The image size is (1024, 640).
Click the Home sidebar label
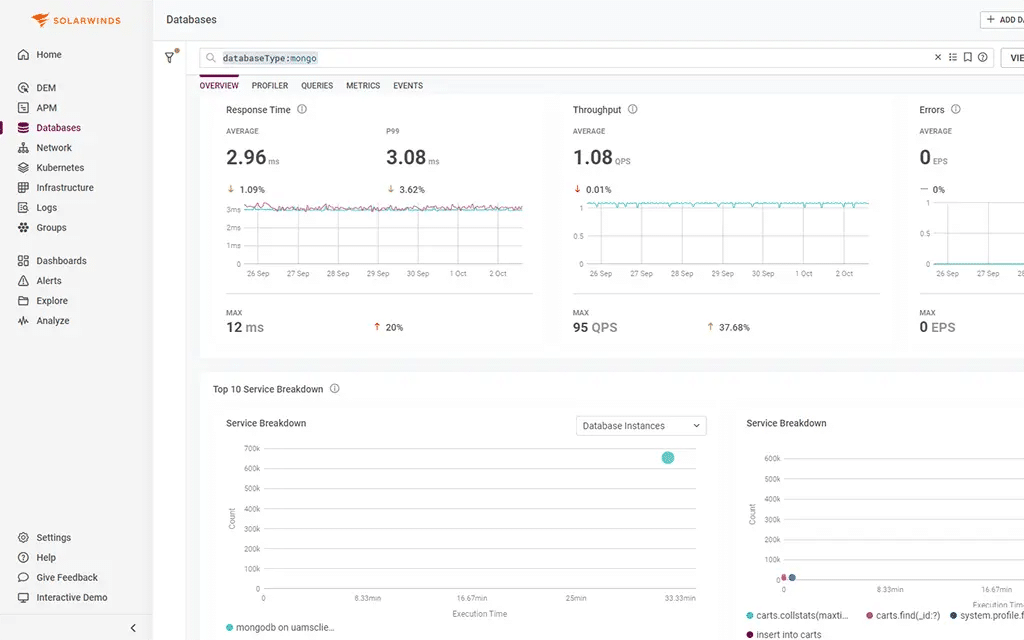point(49,54)
